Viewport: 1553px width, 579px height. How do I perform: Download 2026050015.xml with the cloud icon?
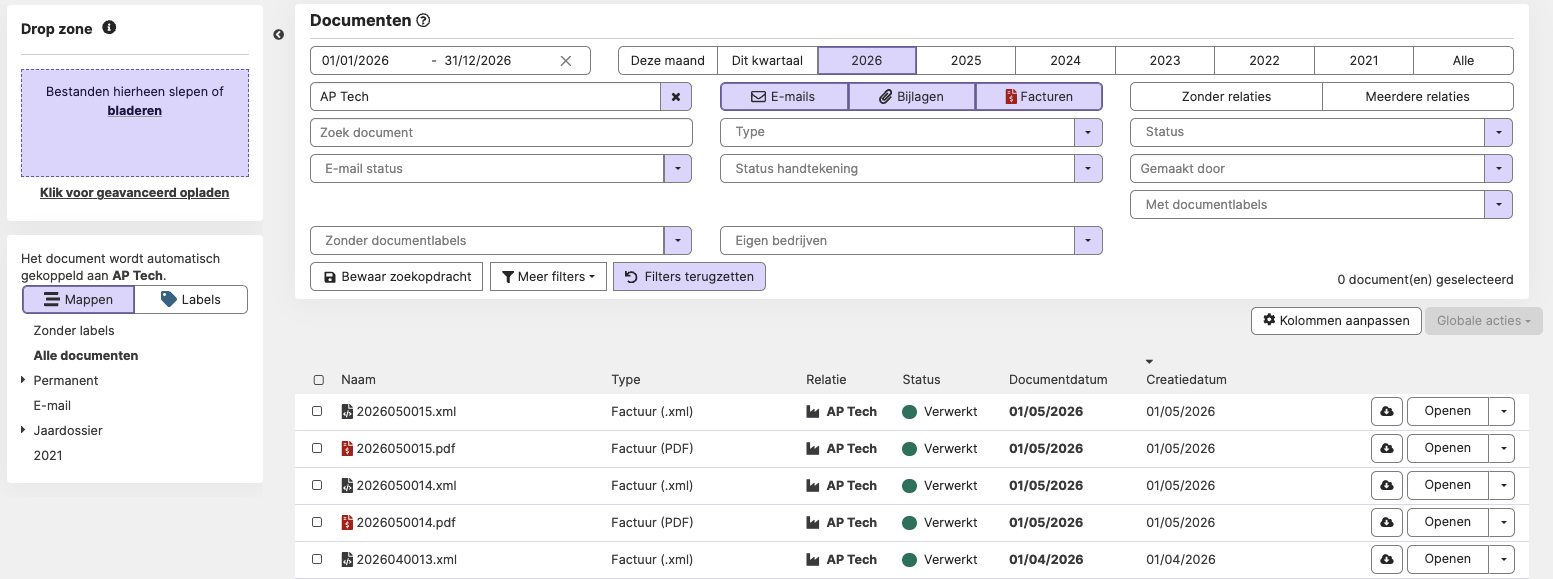tap(1386, 412)
